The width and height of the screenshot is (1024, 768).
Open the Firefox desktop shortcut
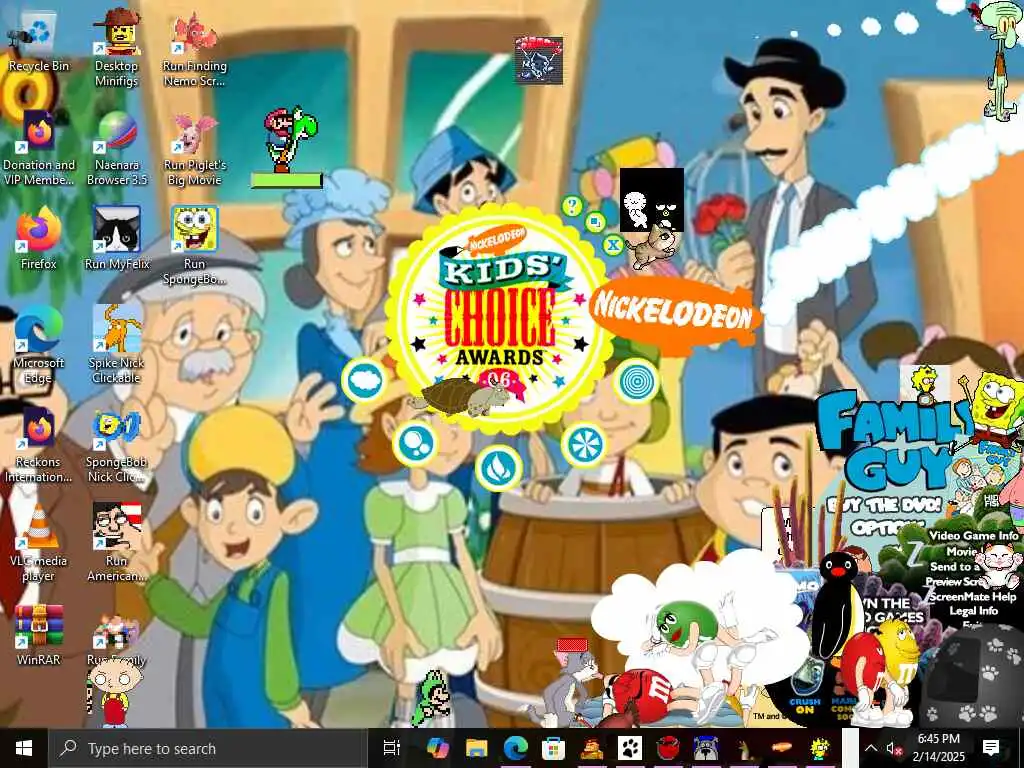(39, 238)
